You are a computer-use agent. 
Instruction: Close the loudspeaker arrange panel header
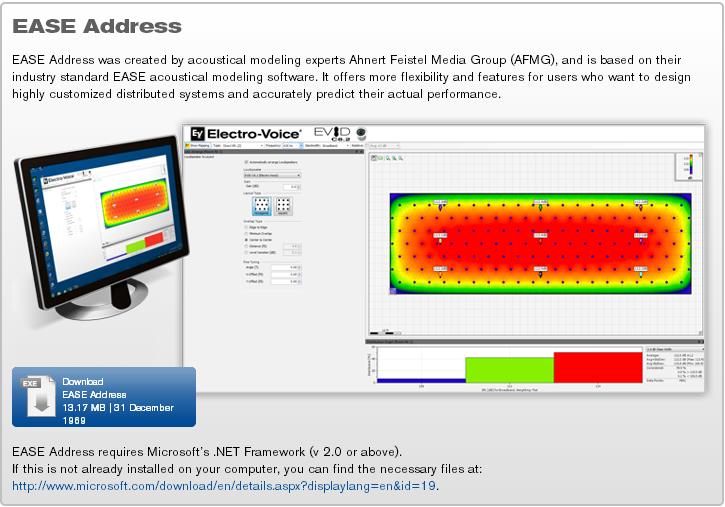click(x=362, y=152)
